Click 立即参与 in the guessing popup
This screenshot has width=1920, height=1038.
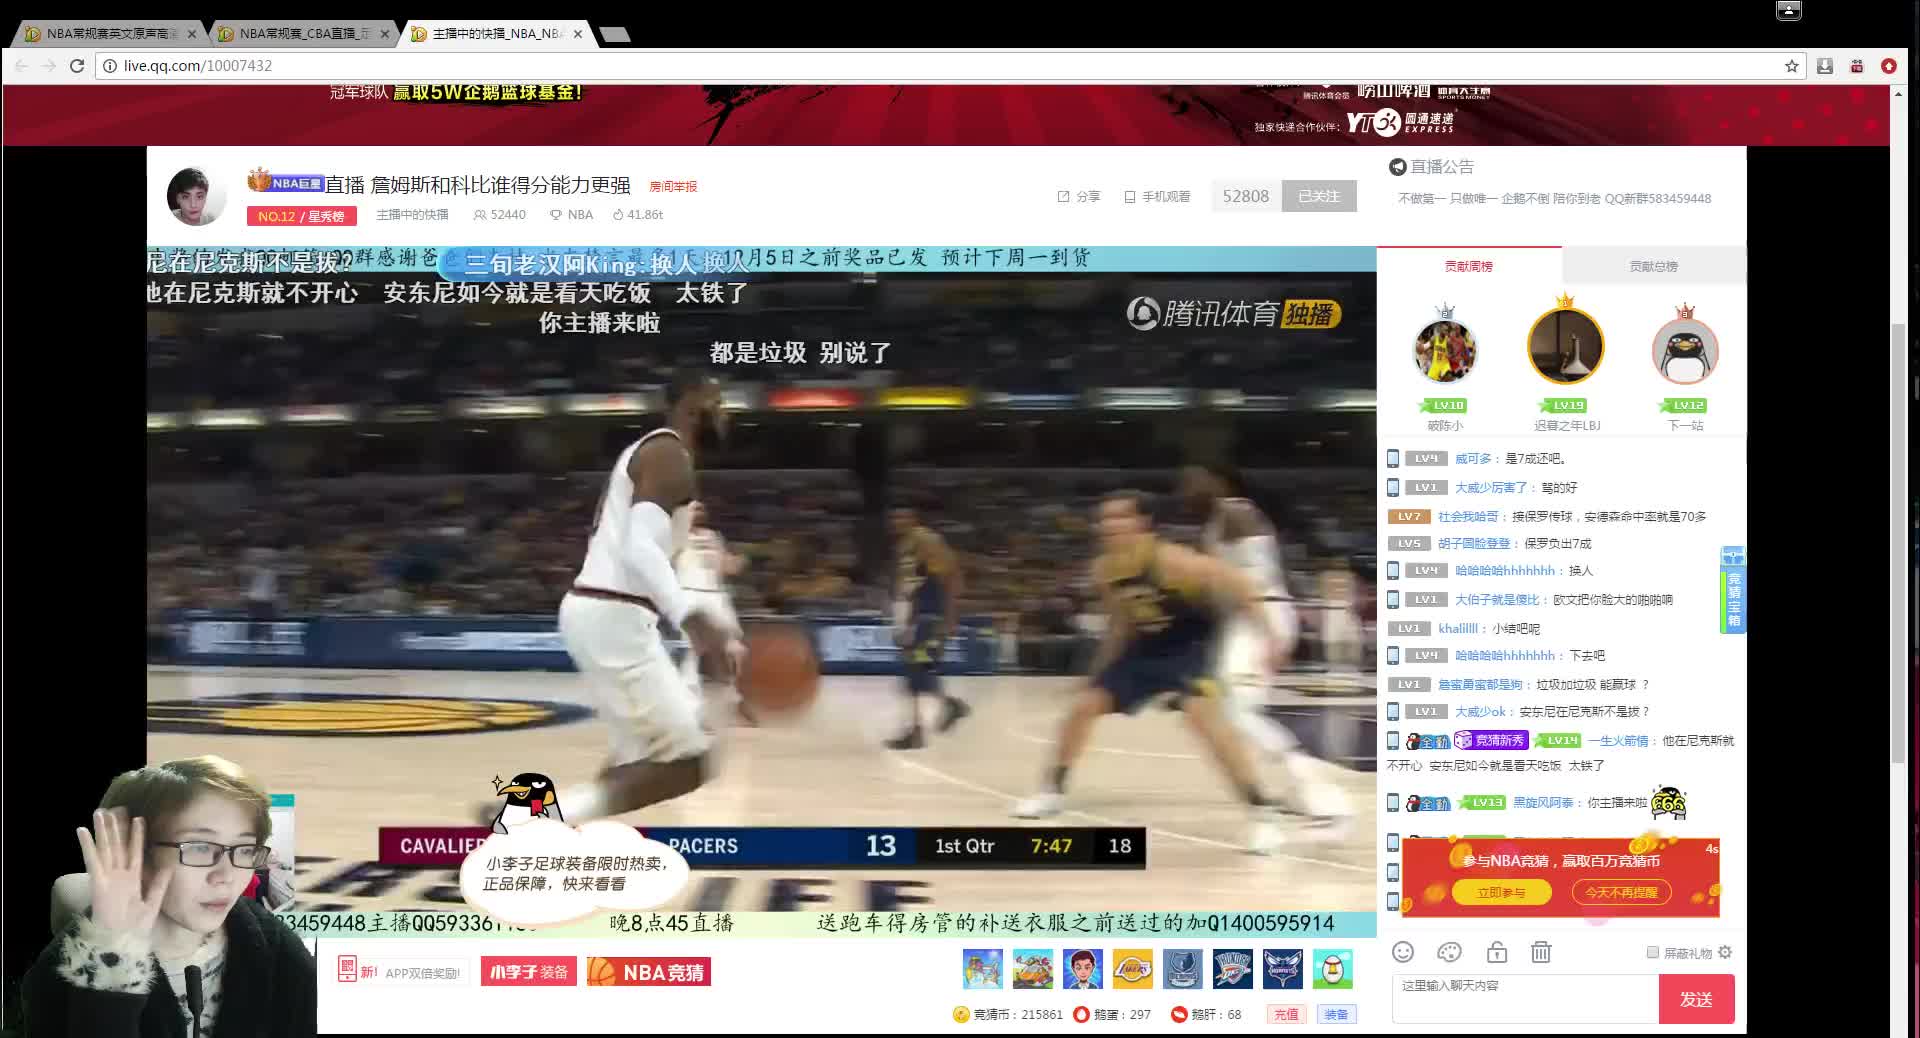(1501, 892)
